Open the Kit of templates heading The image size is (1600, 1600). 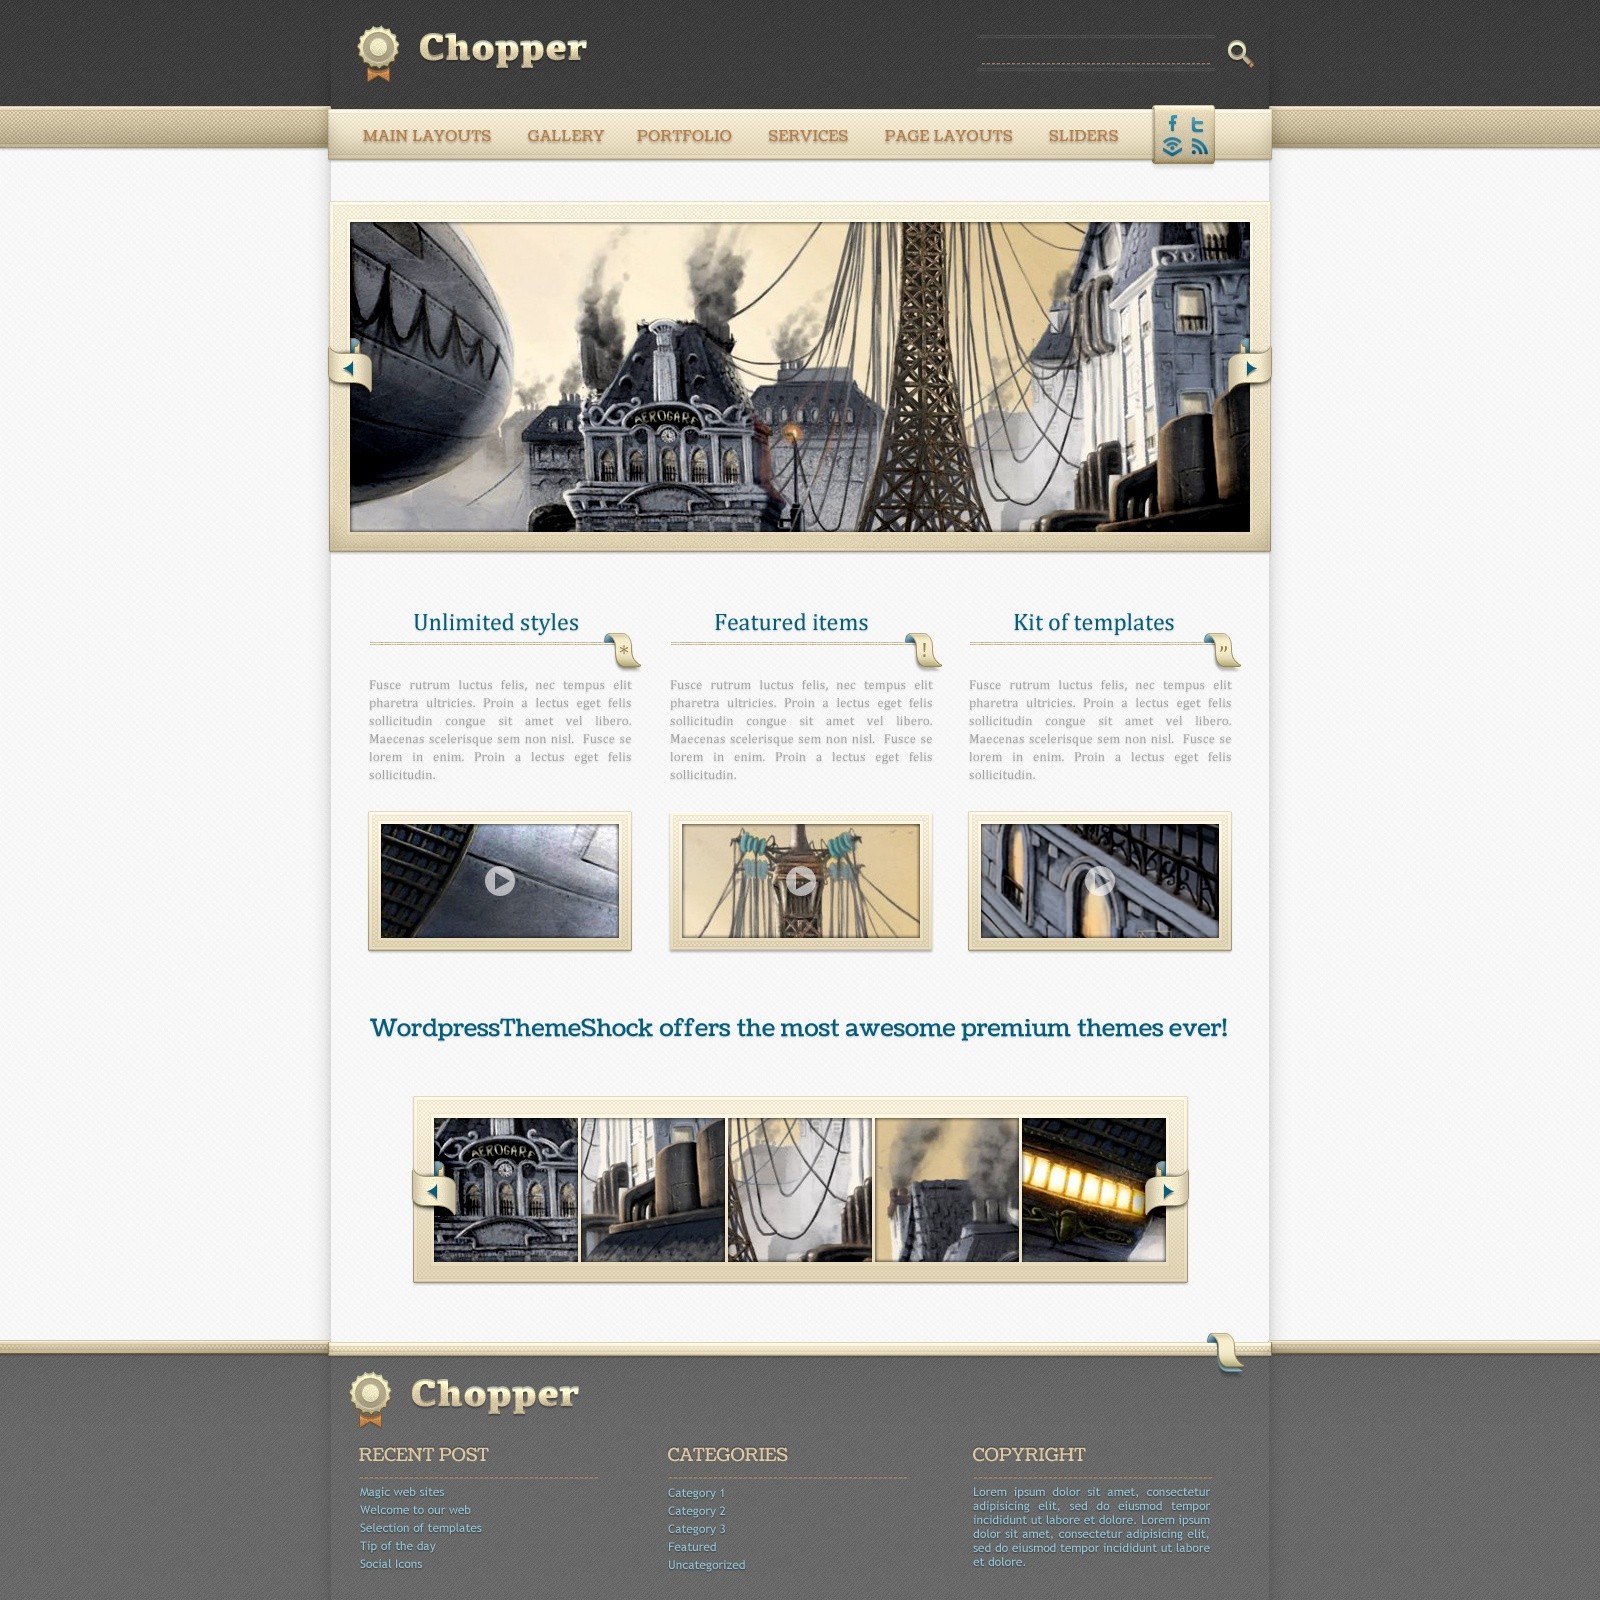pos(1094,622)
